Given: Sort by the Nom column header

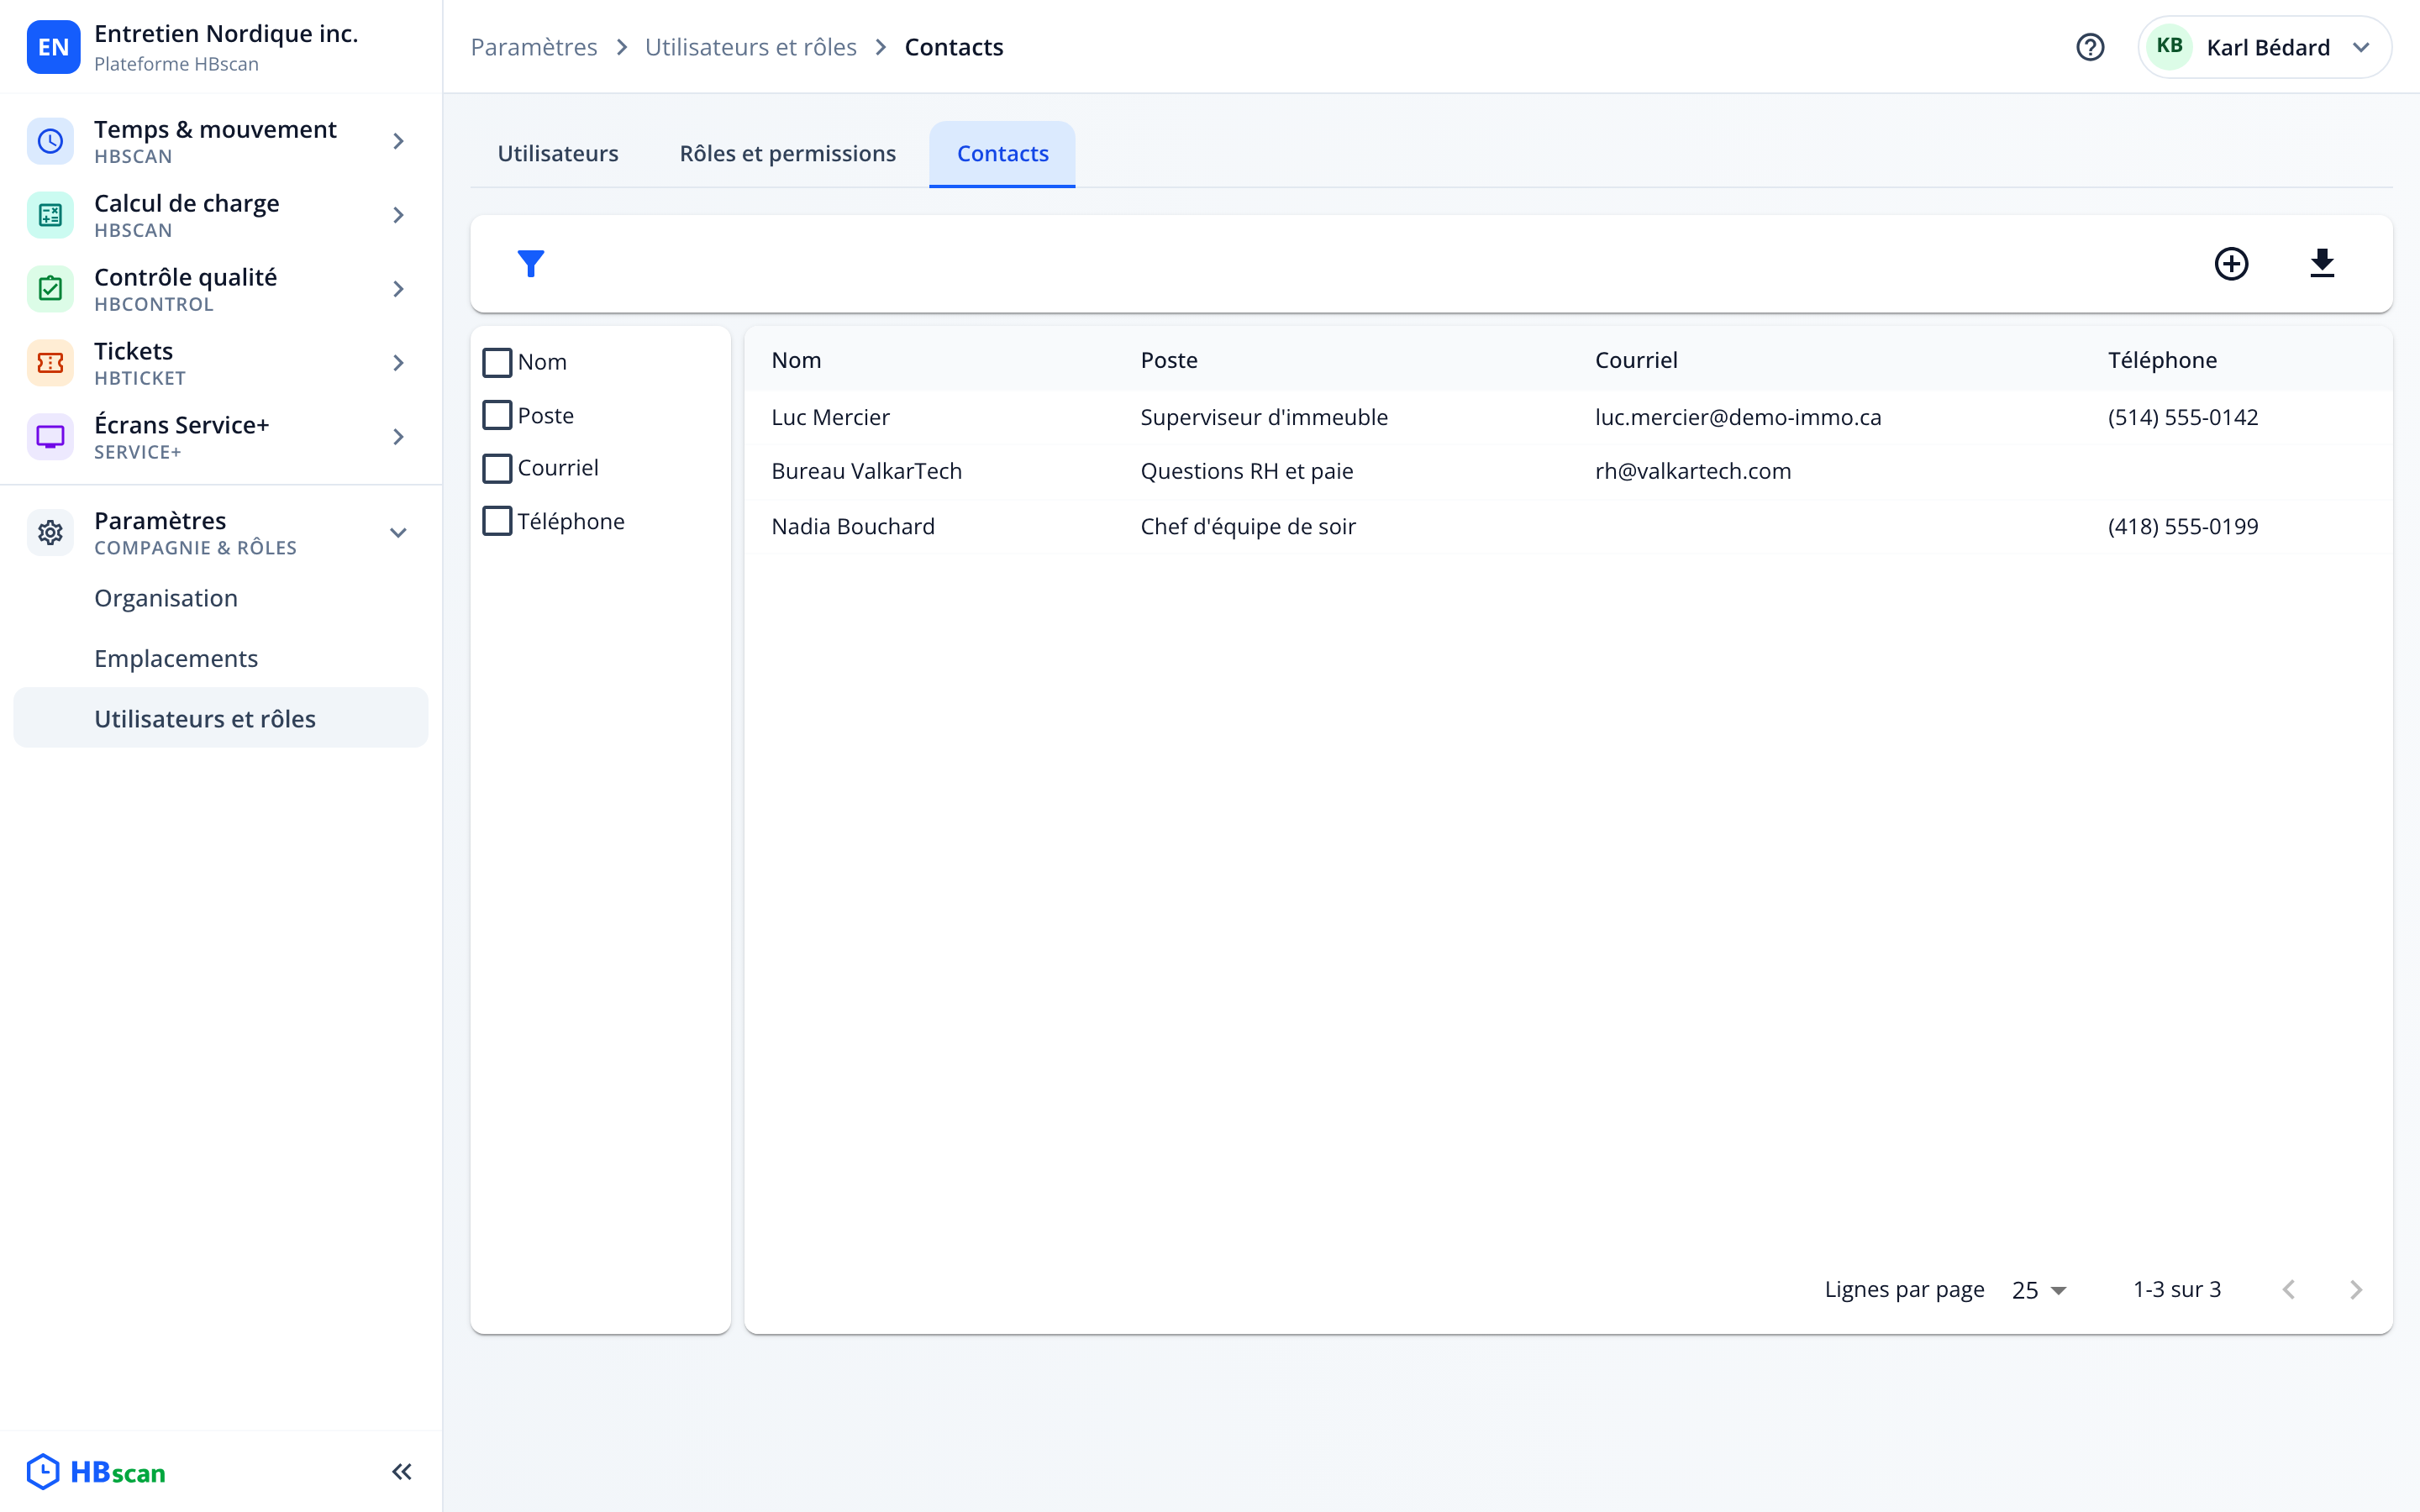Looking at the screenshot, I should click(796, 360).
